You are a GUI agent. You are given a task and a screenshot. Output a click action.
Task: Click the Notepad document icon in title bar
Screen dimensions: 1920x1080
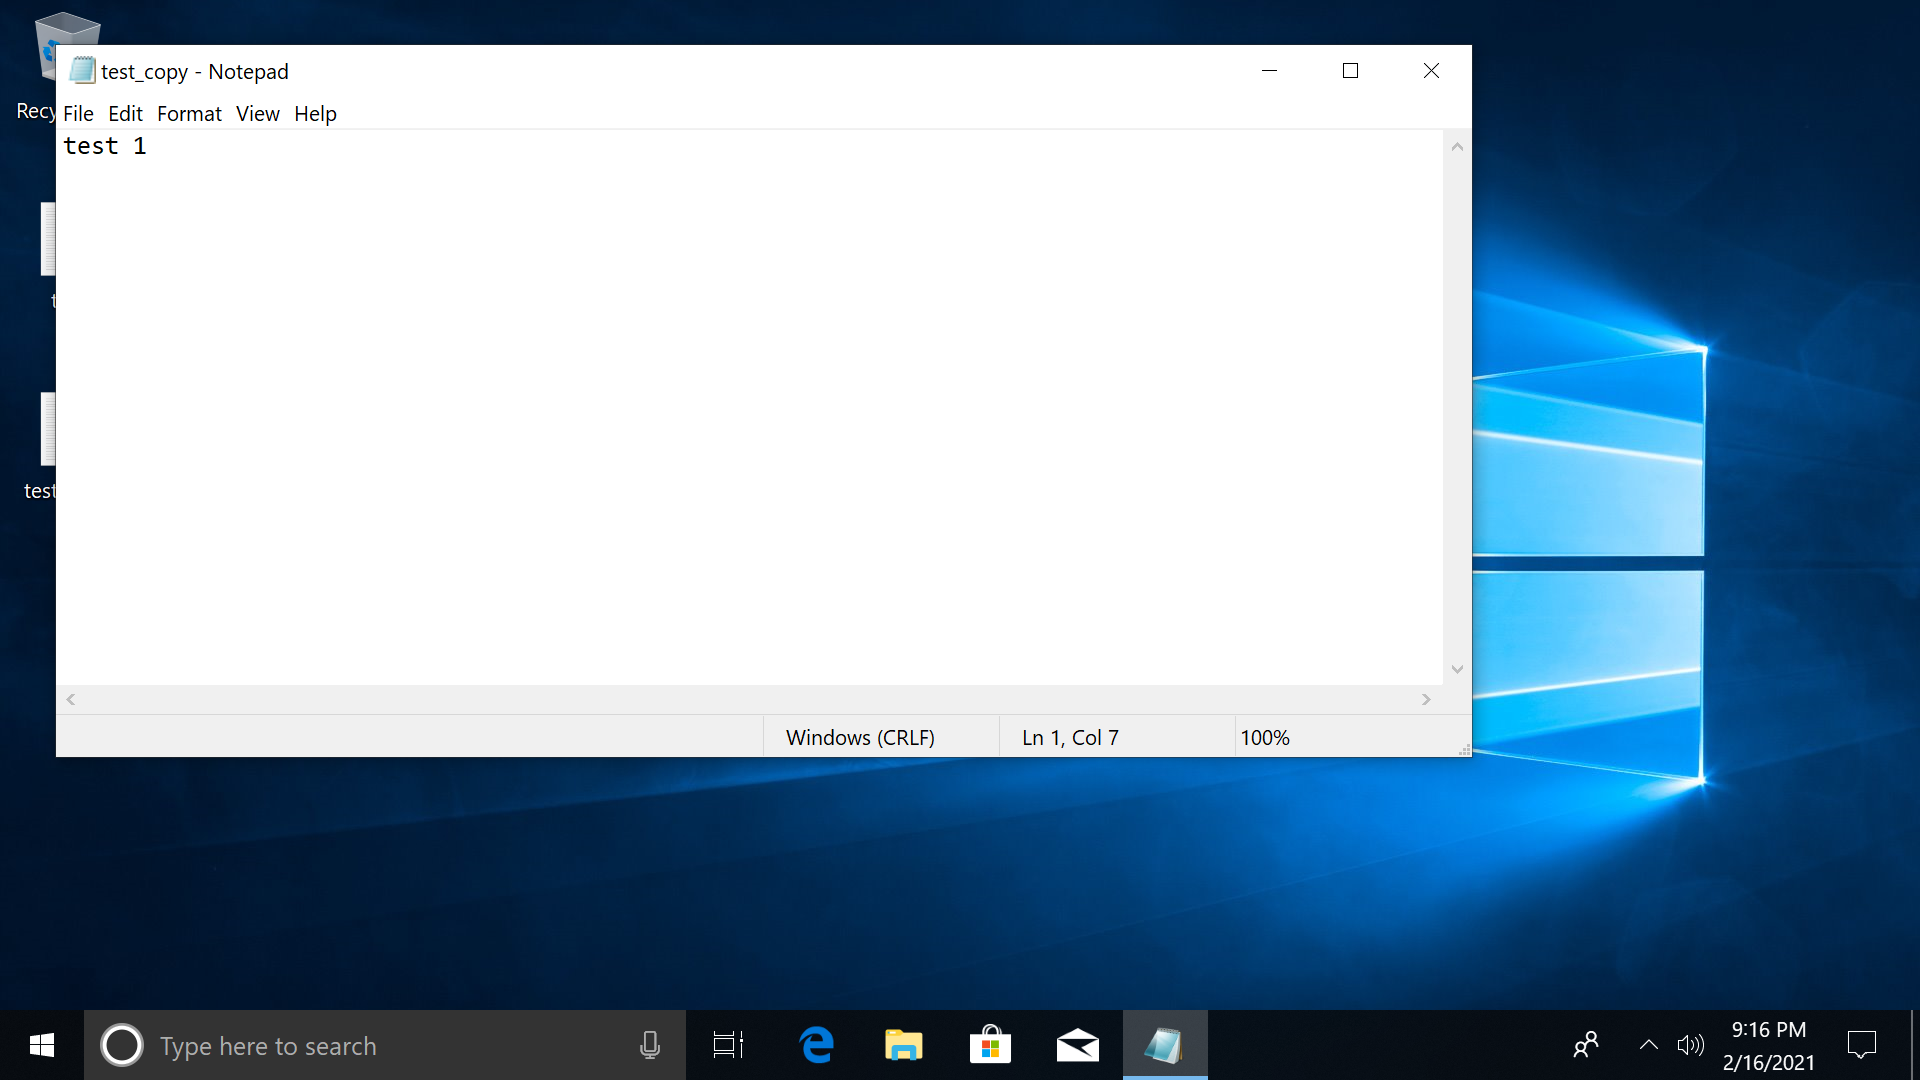tap(80, 70)
